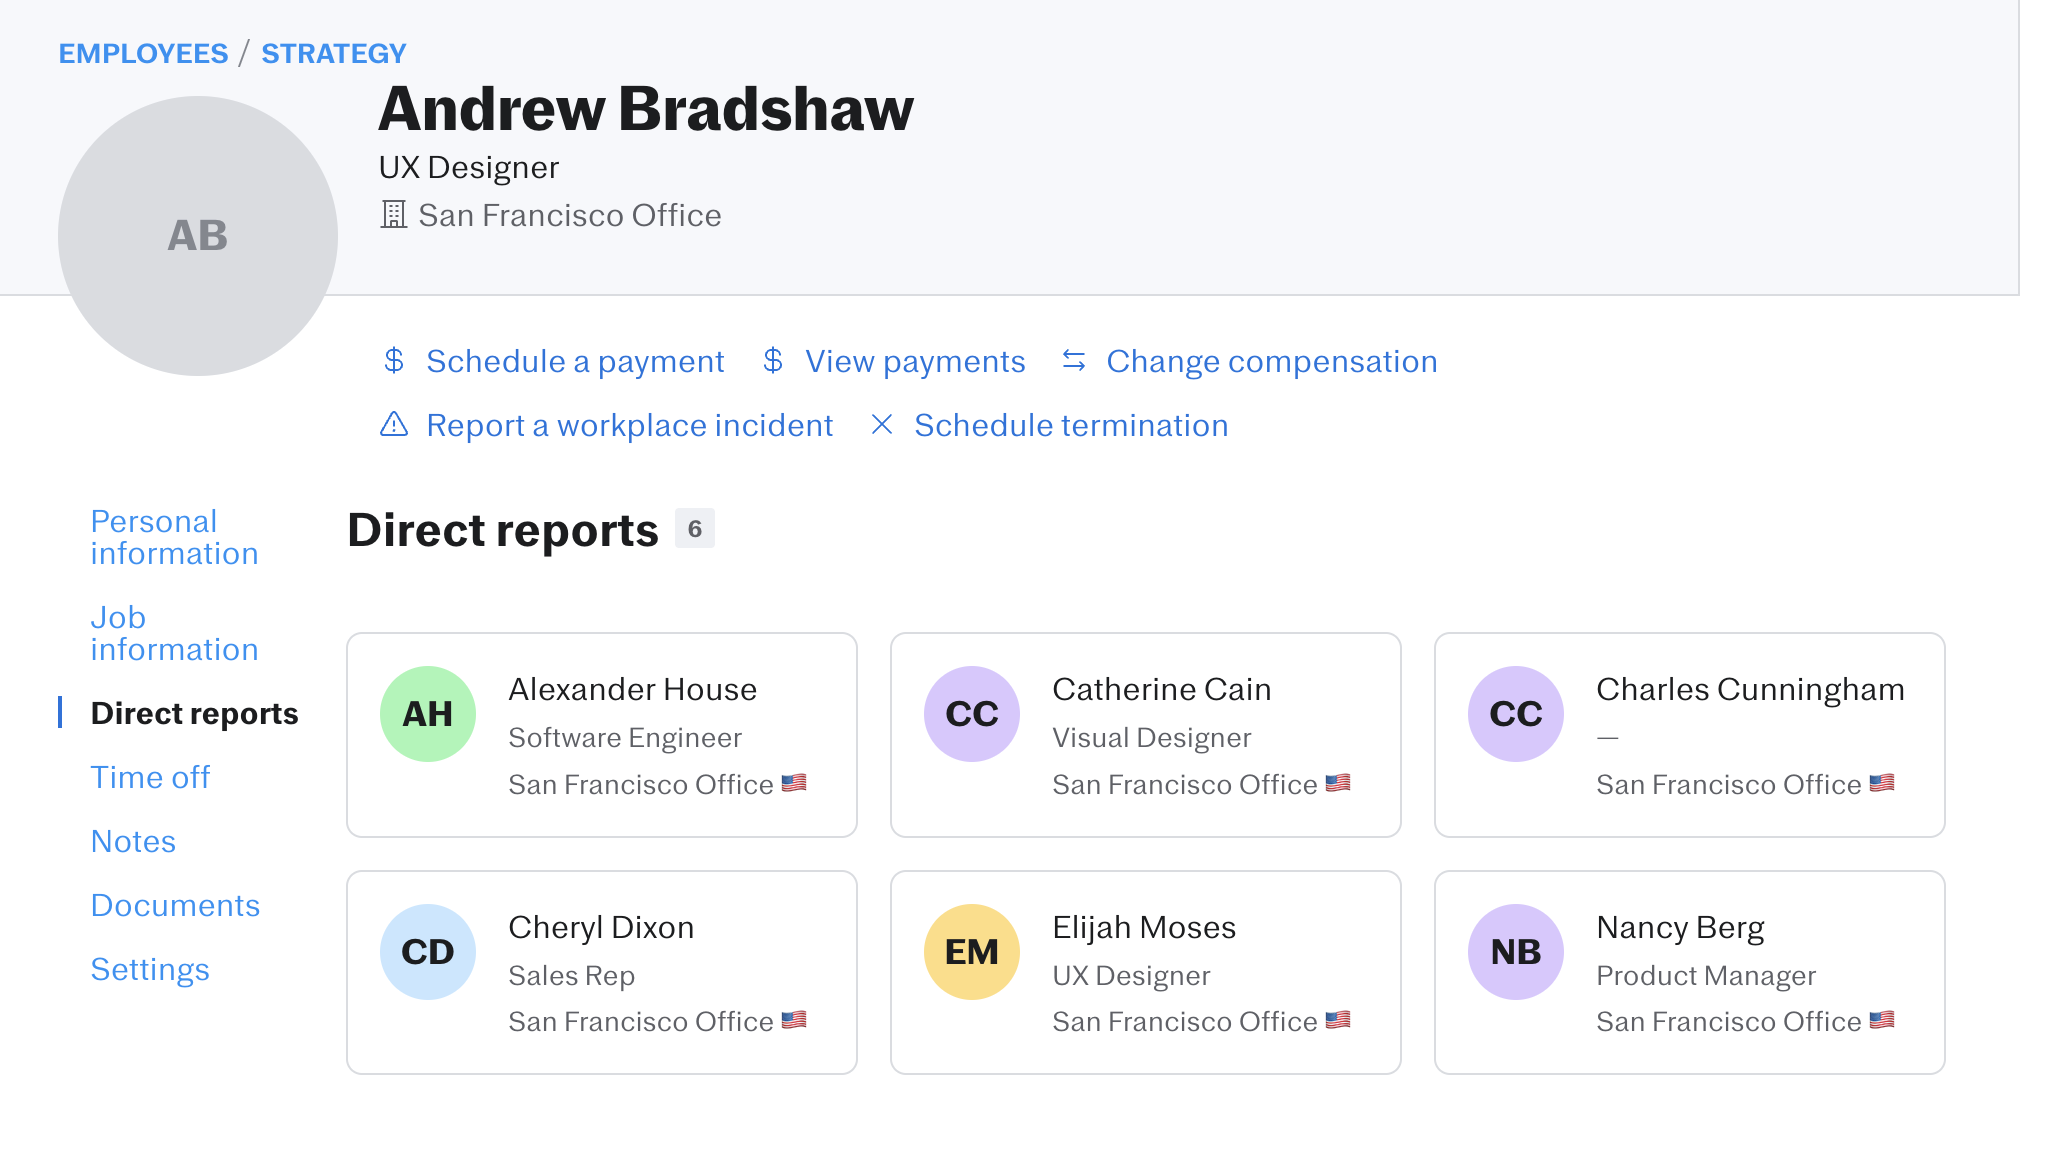Open Nancy Berg's direct report card

[1689, 973]
